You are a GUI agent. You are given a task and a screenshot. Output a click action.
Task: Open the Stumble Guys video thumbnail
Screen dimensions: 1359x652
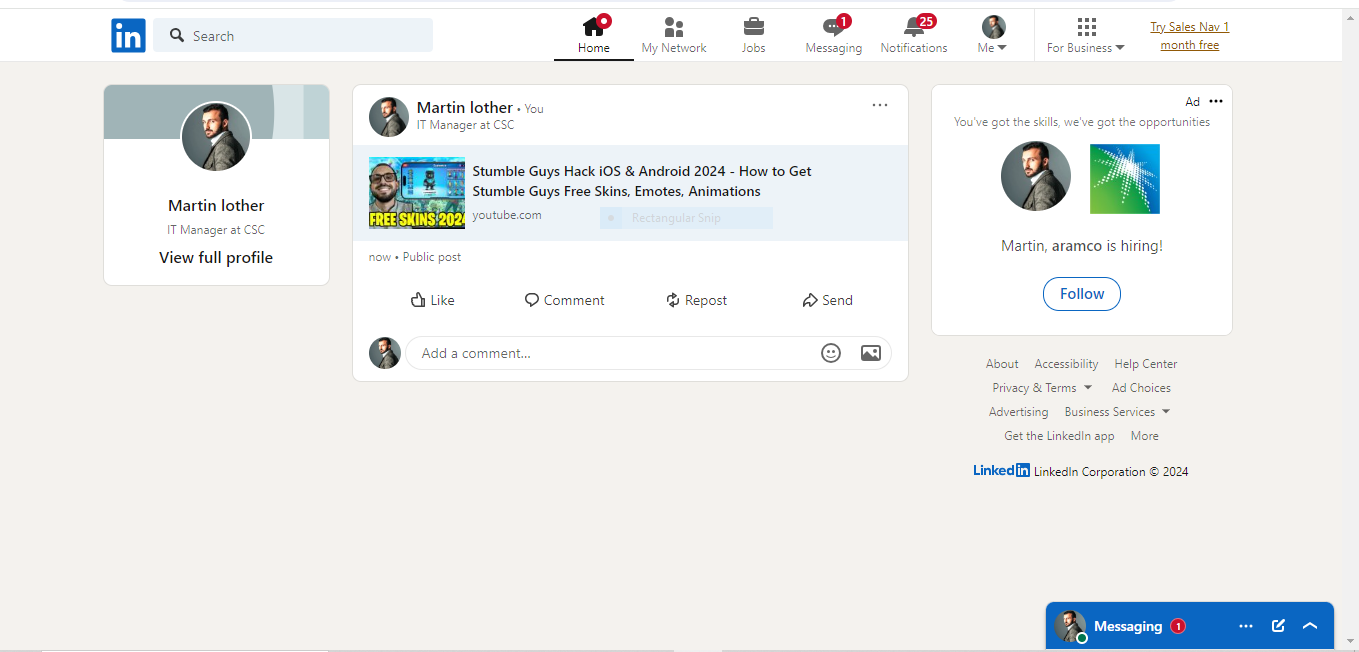point(417,193)
